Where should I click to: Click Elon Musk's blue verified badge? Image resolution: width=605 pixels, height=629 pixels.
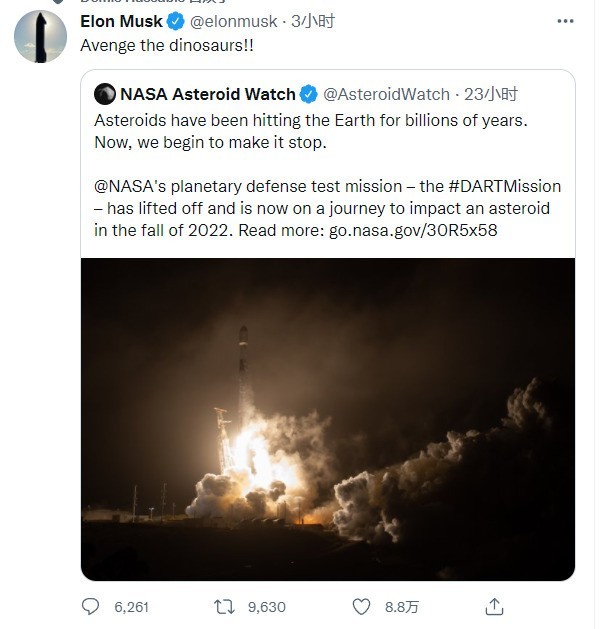pos(175,21)
